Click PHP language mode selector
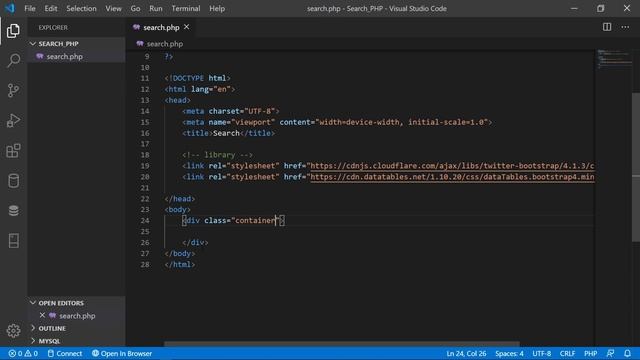Screen dimensions: 640x360 (590, 353)
